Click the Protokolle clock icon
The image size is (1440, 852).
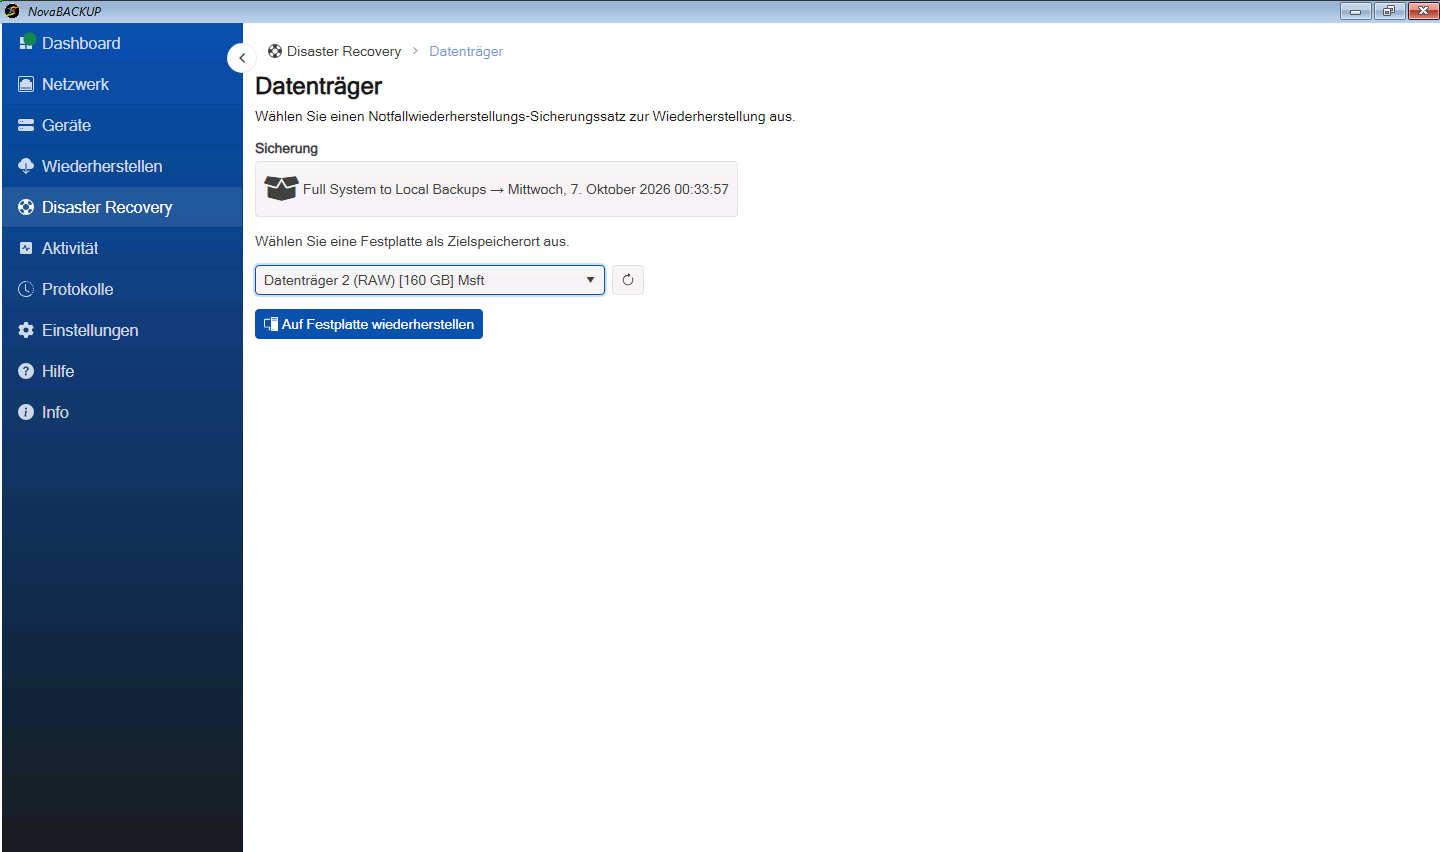[x=26, y=289]
